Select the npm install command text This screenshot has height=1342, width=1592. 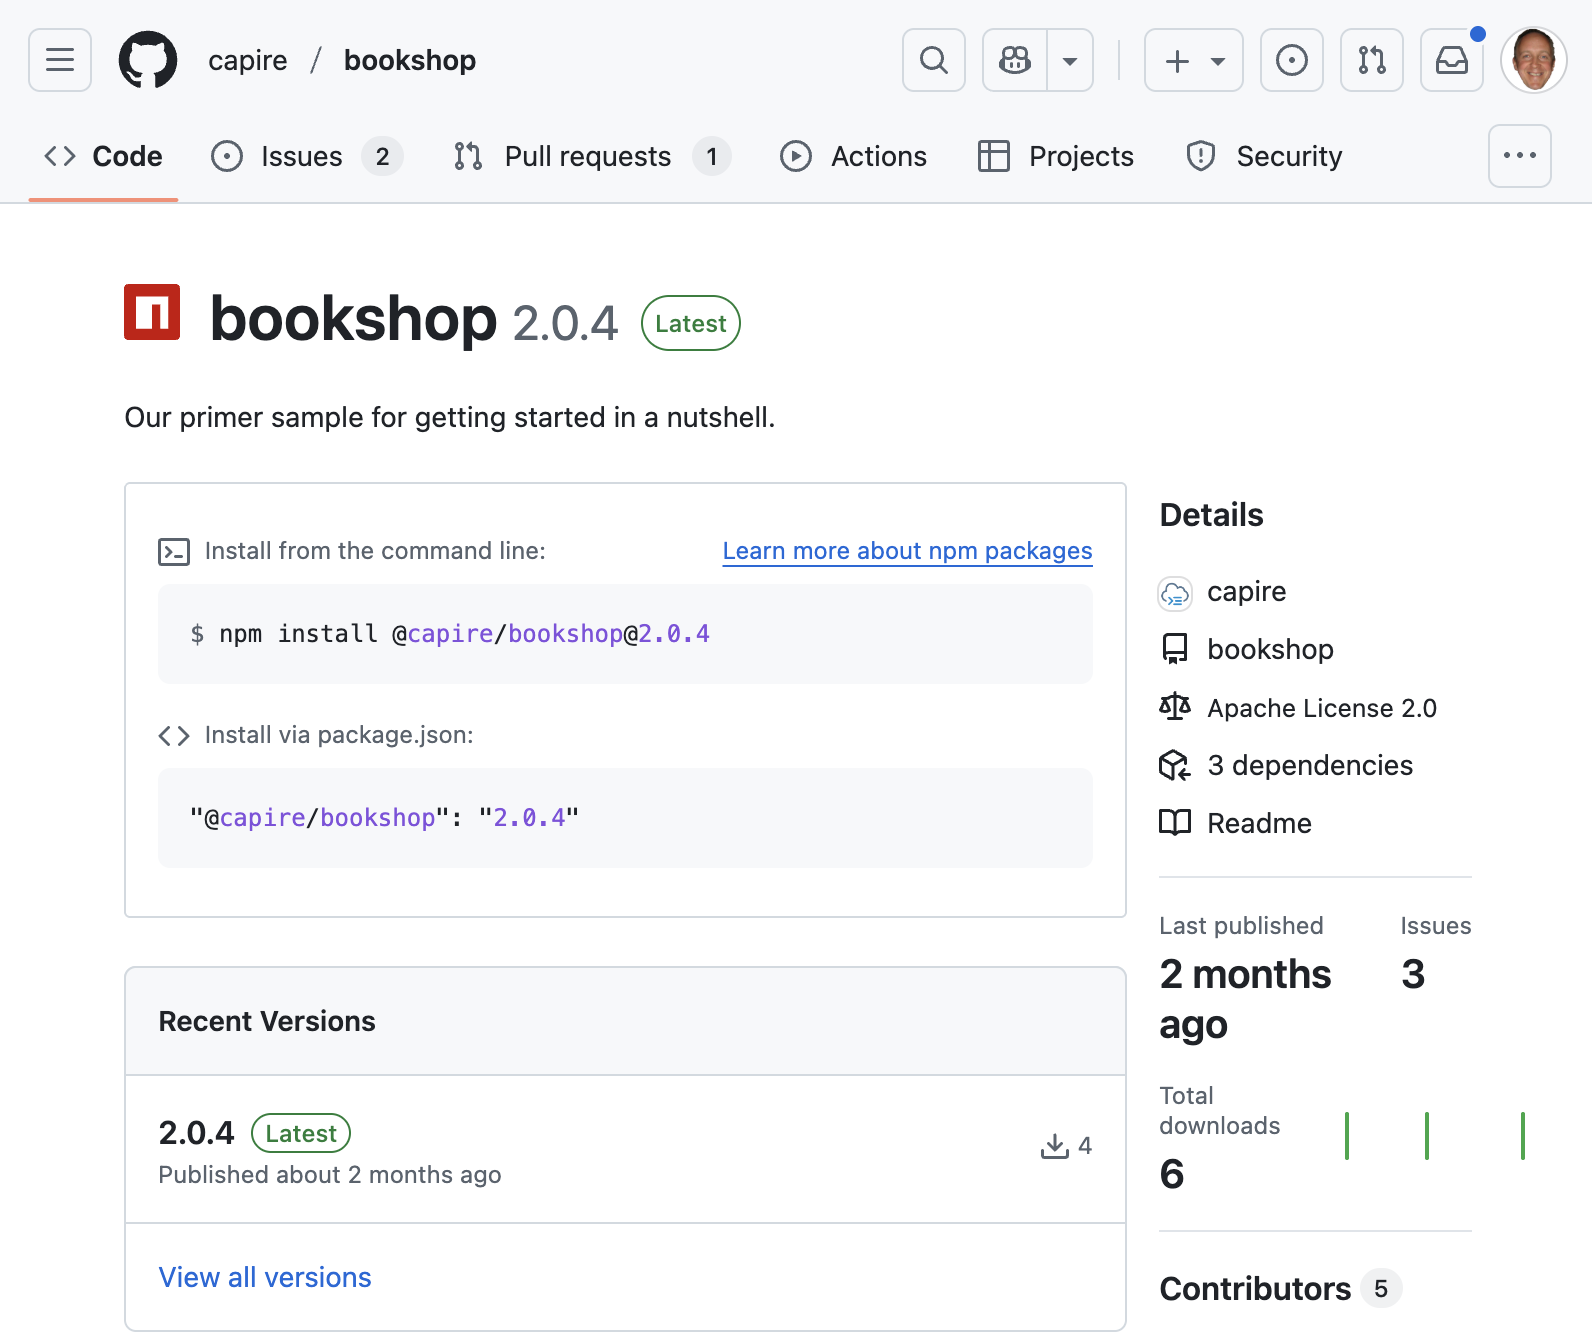click(450, 634)
